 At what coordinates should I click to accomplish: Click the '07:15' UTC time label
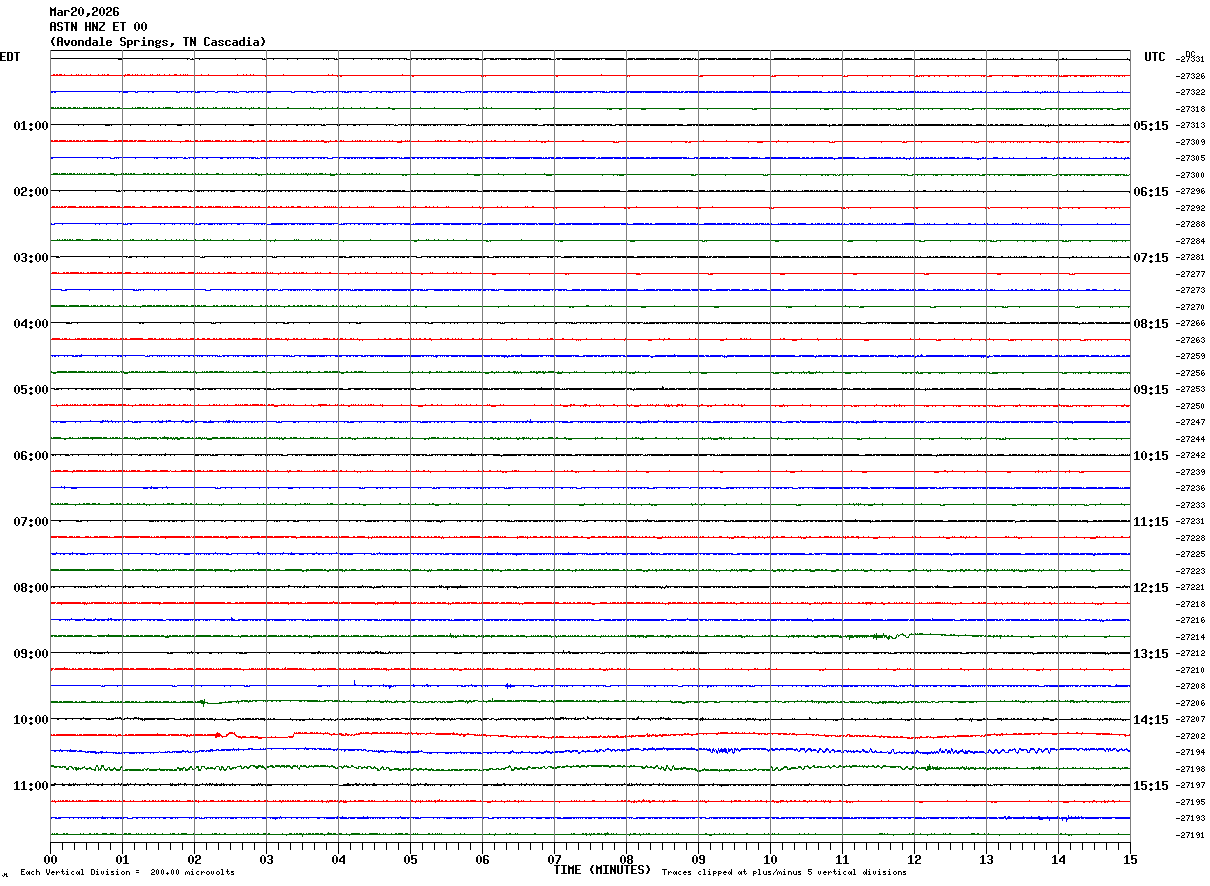pyautogui.click(x=1151, y=258)
